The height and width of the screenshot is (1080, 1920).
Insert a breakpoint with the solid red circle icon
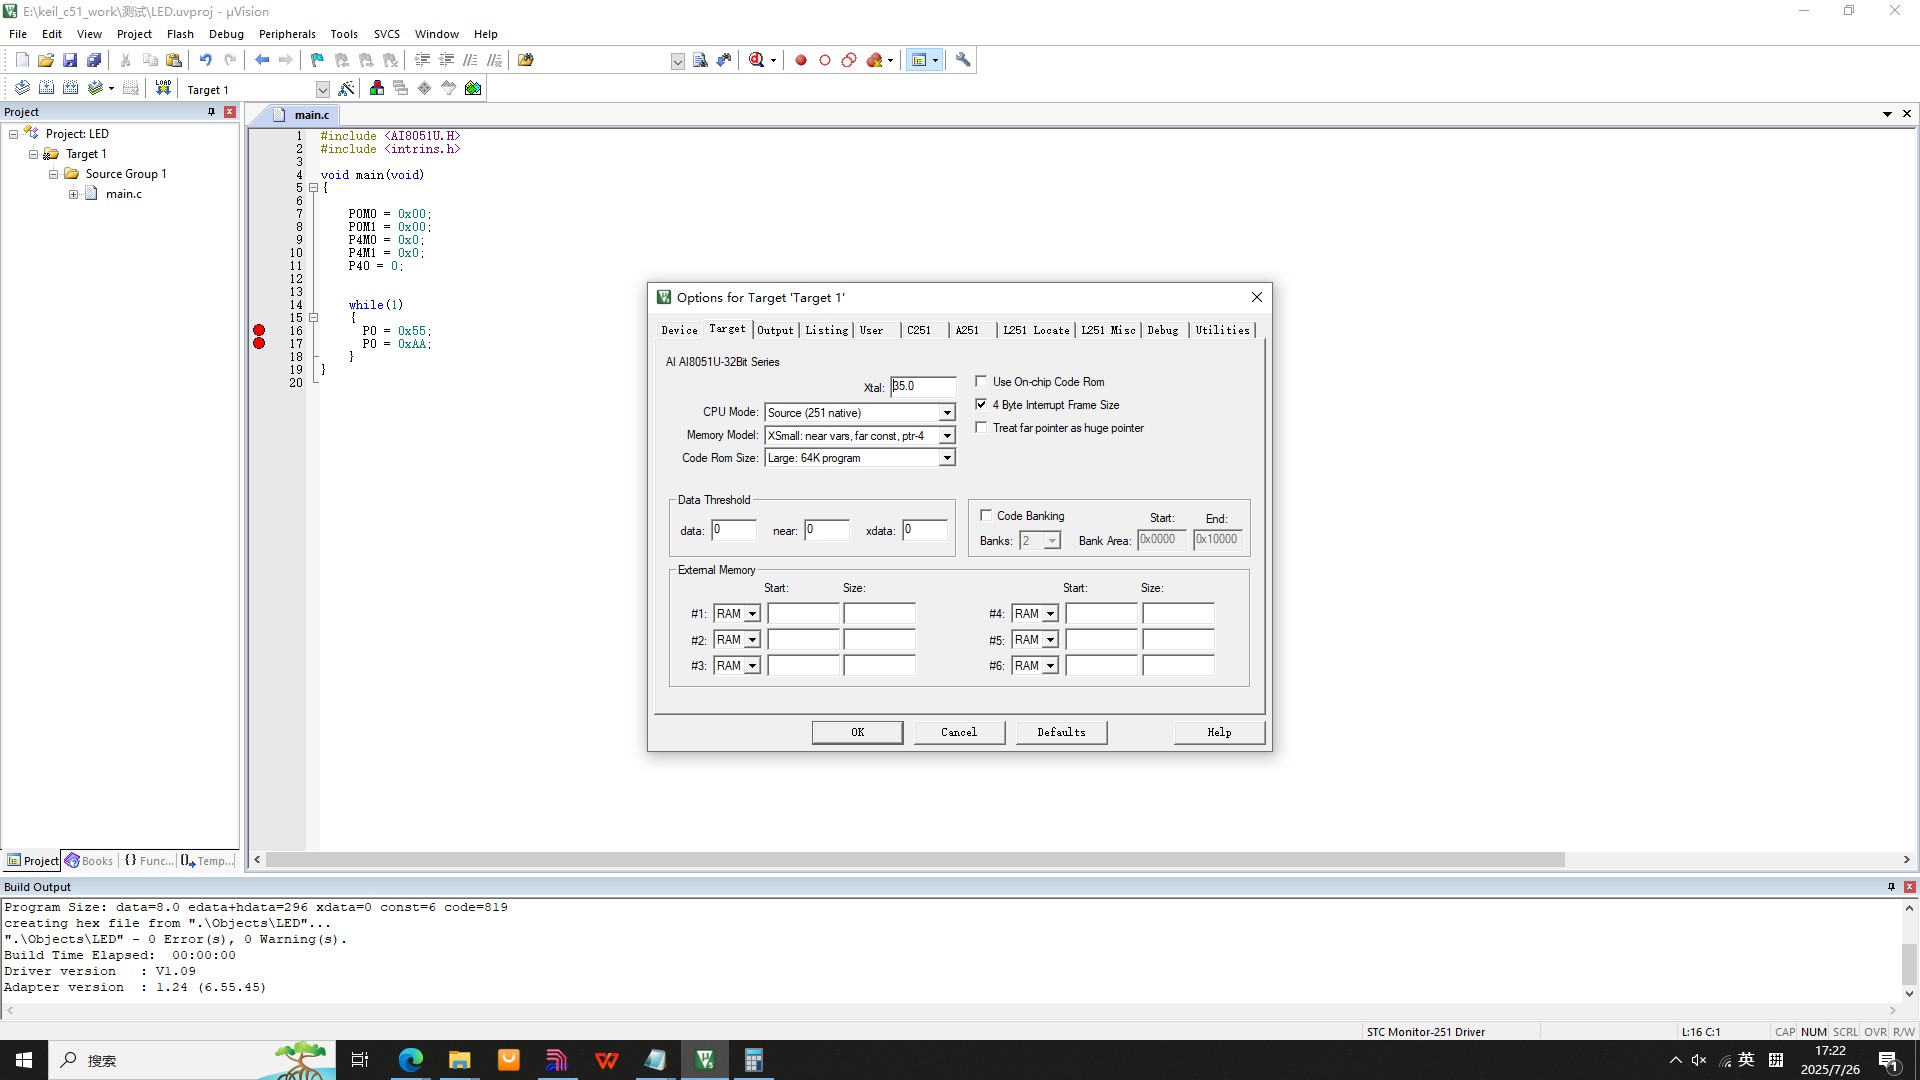(801, 60)
